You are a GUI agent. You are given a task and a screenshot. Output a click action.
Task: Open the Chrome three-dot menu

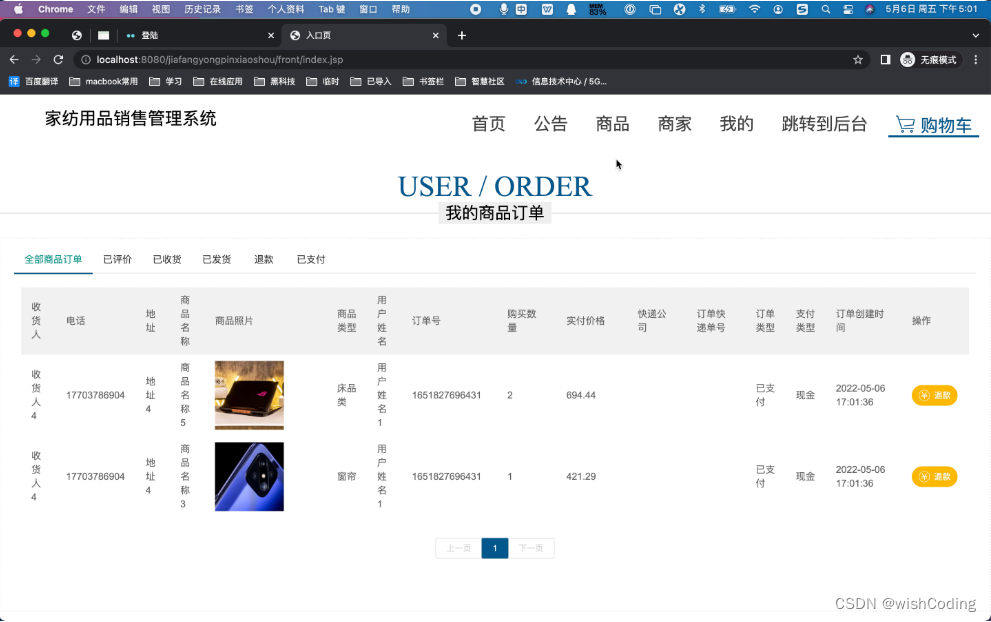(x=975, y=59)
